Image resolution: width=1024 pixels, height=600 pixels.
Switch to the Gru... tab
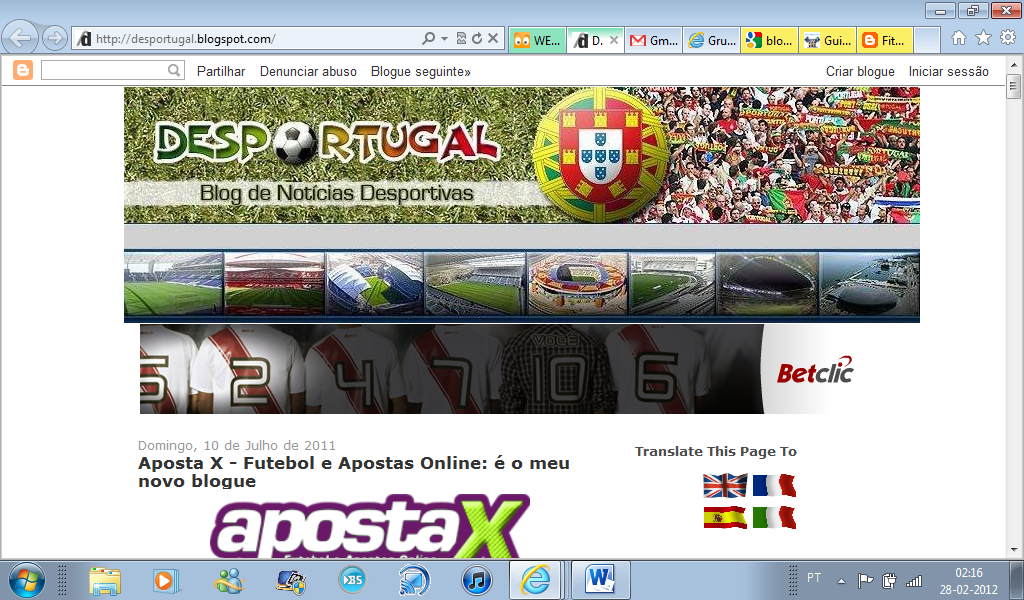point(712,40)
